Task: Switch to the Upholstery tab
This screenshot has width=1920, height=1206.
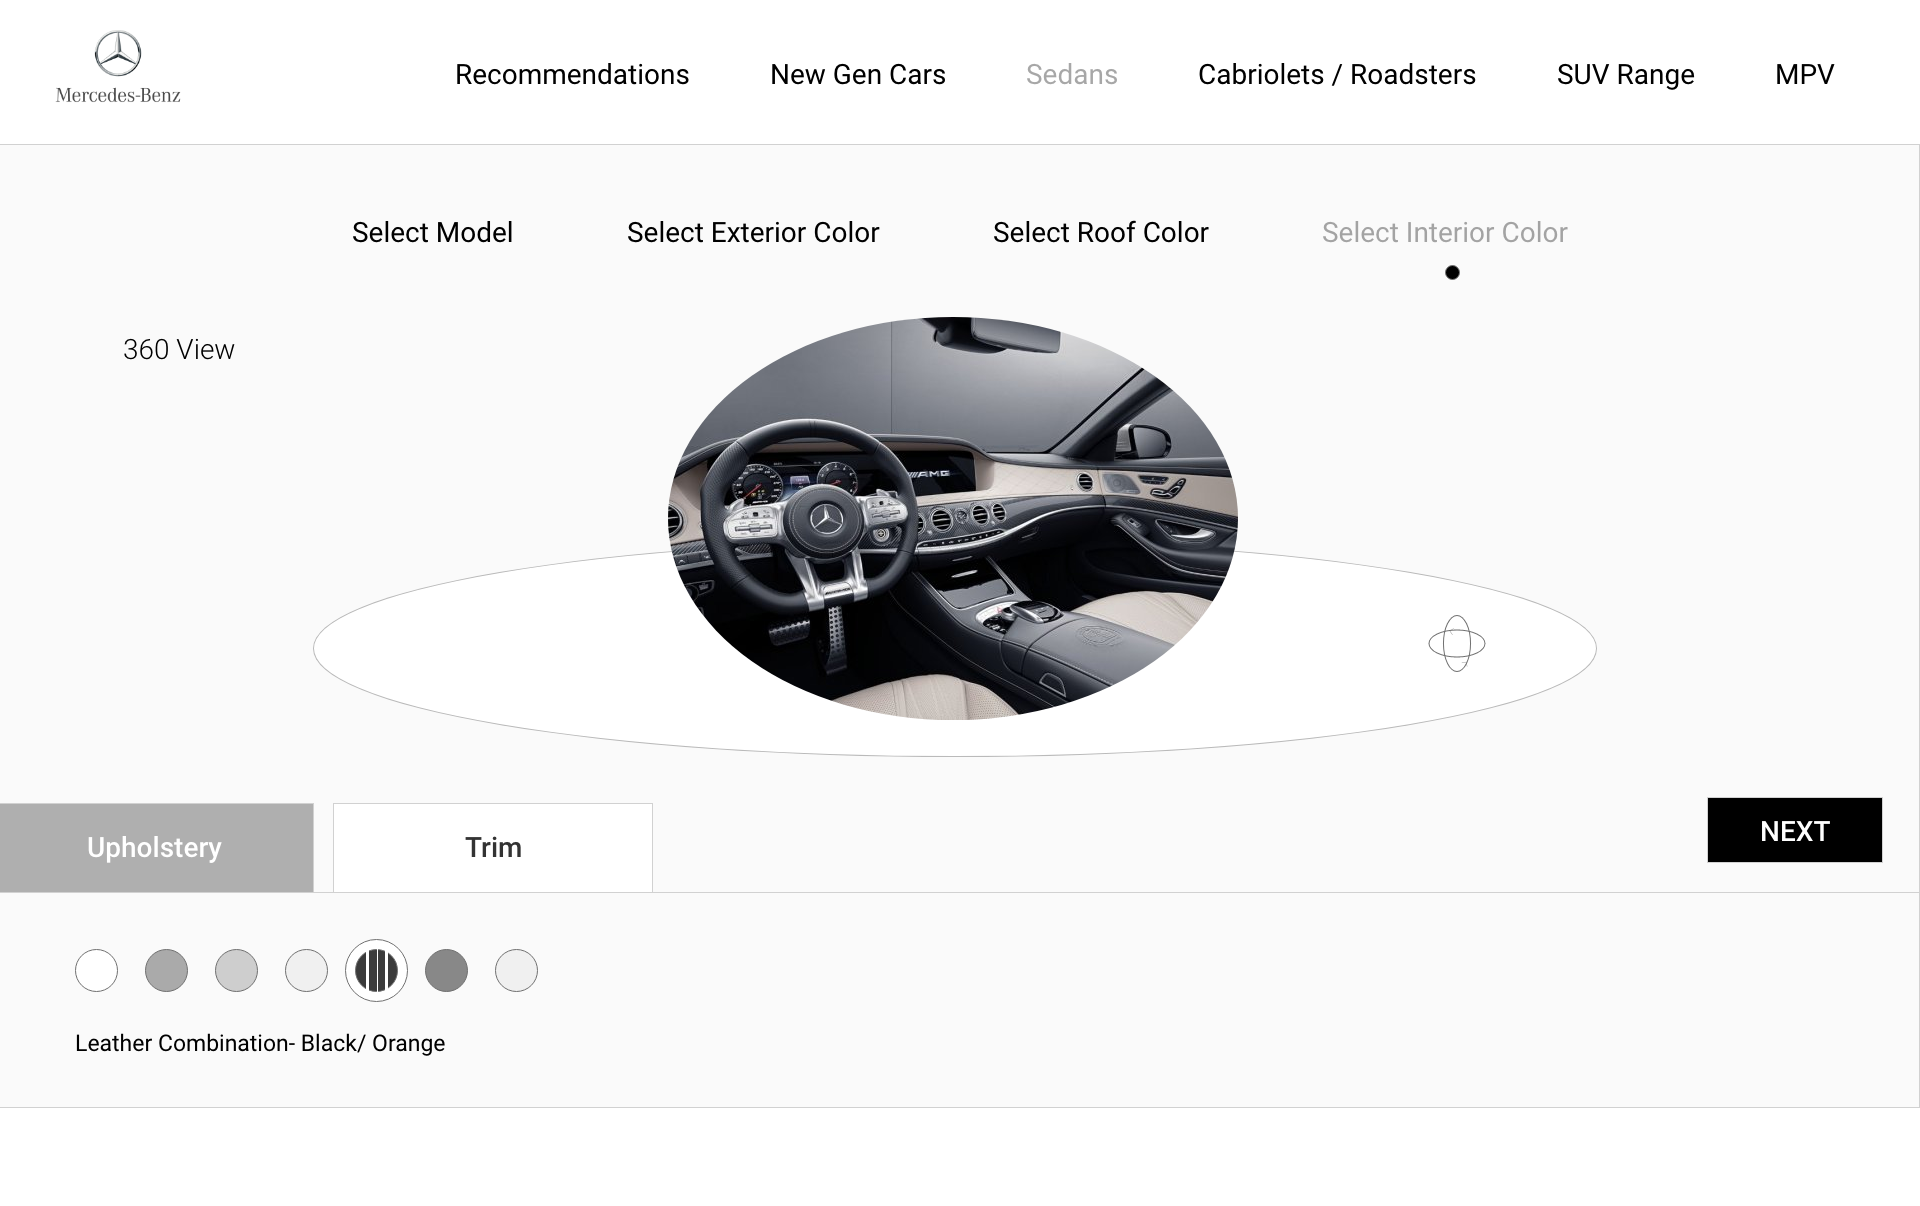Action: [x=156, y=847]
